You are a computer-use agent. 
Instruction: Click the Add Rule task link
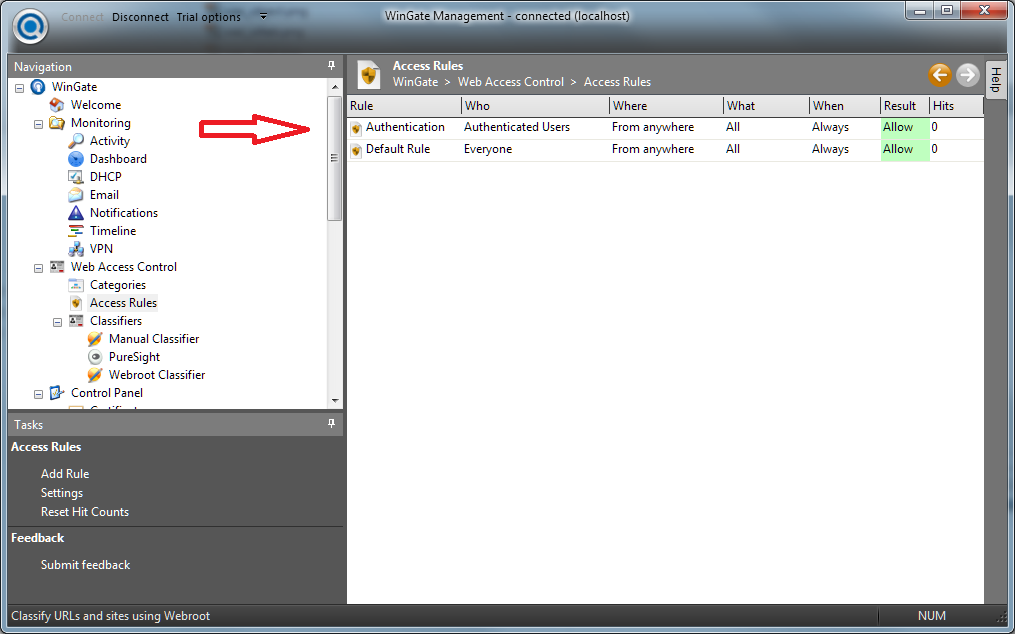(x=65, y=474)
